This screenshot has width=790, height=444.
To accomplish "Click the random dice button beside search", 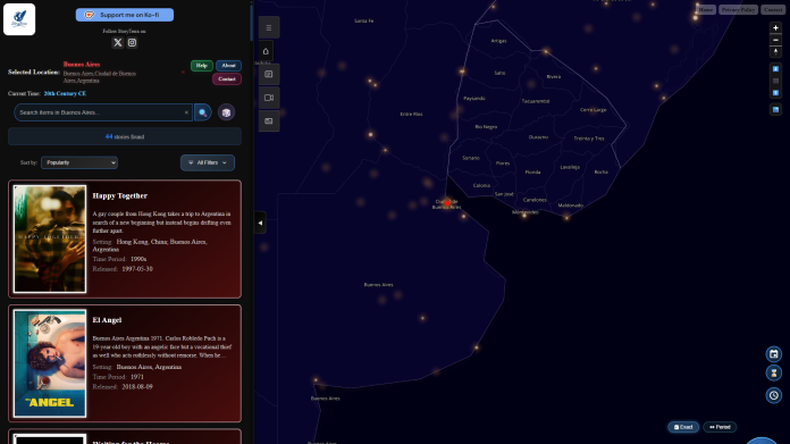I will pos(226,112).
